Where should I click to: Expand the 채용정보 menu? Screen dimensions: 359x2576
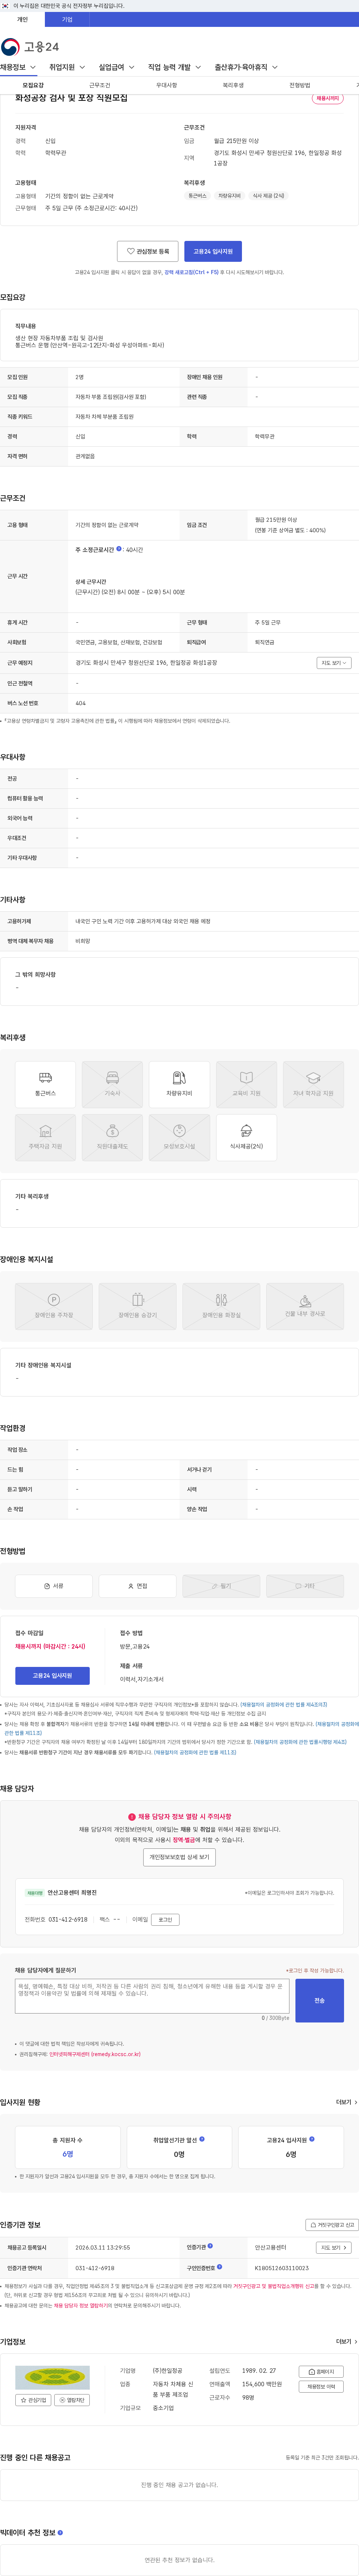(x=18, y=67)
